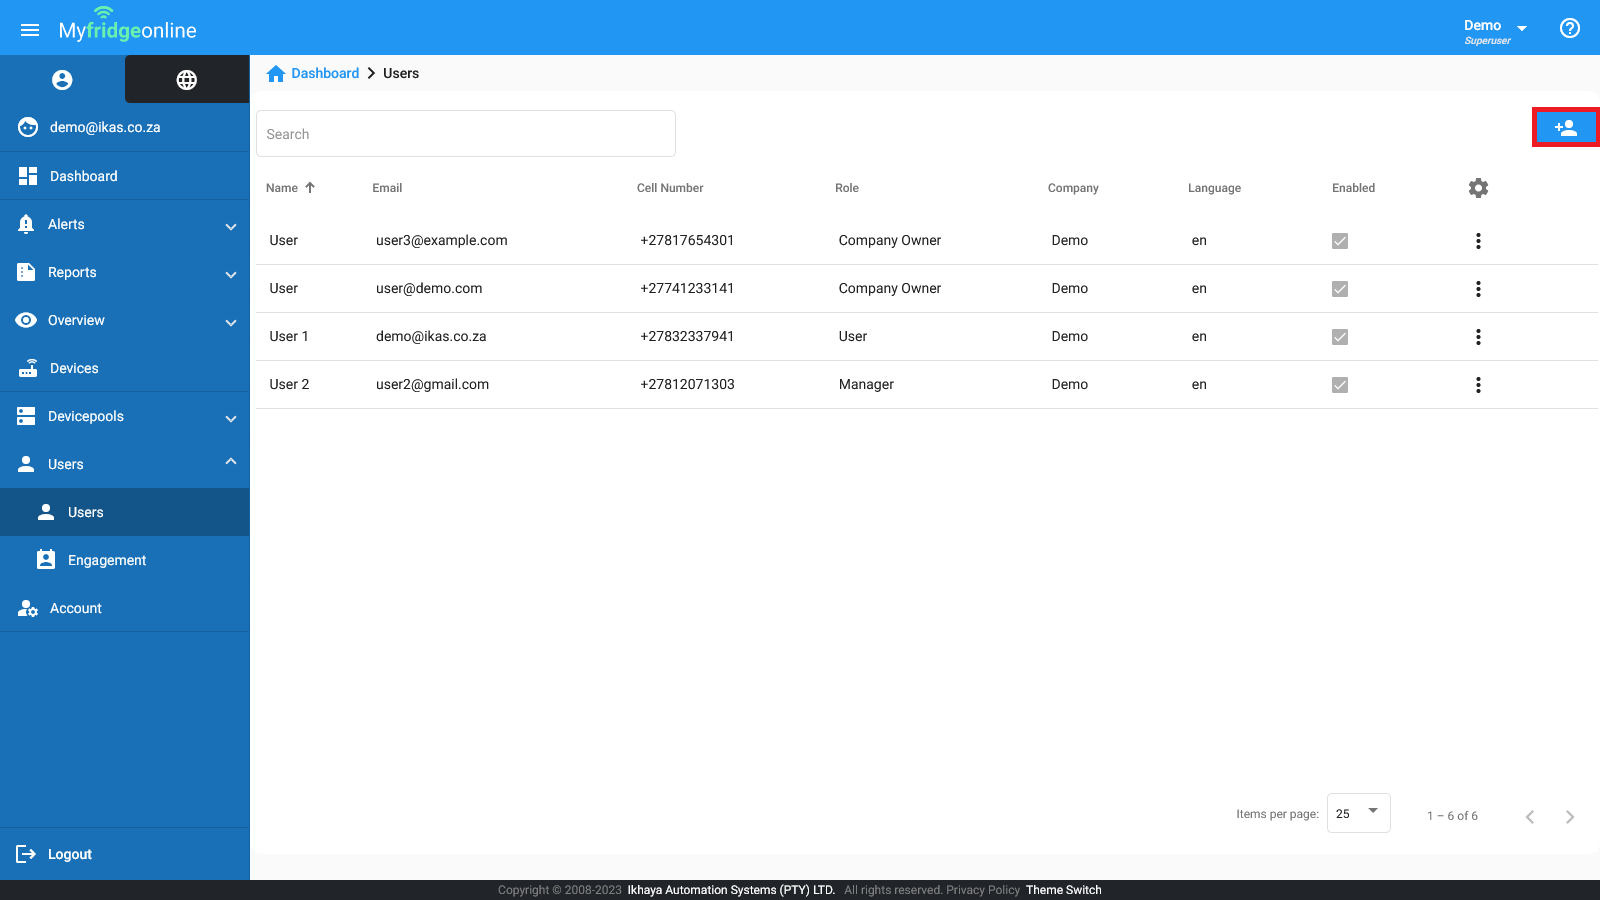Open the Demo Superuser account dropdown

[1495, 31]
